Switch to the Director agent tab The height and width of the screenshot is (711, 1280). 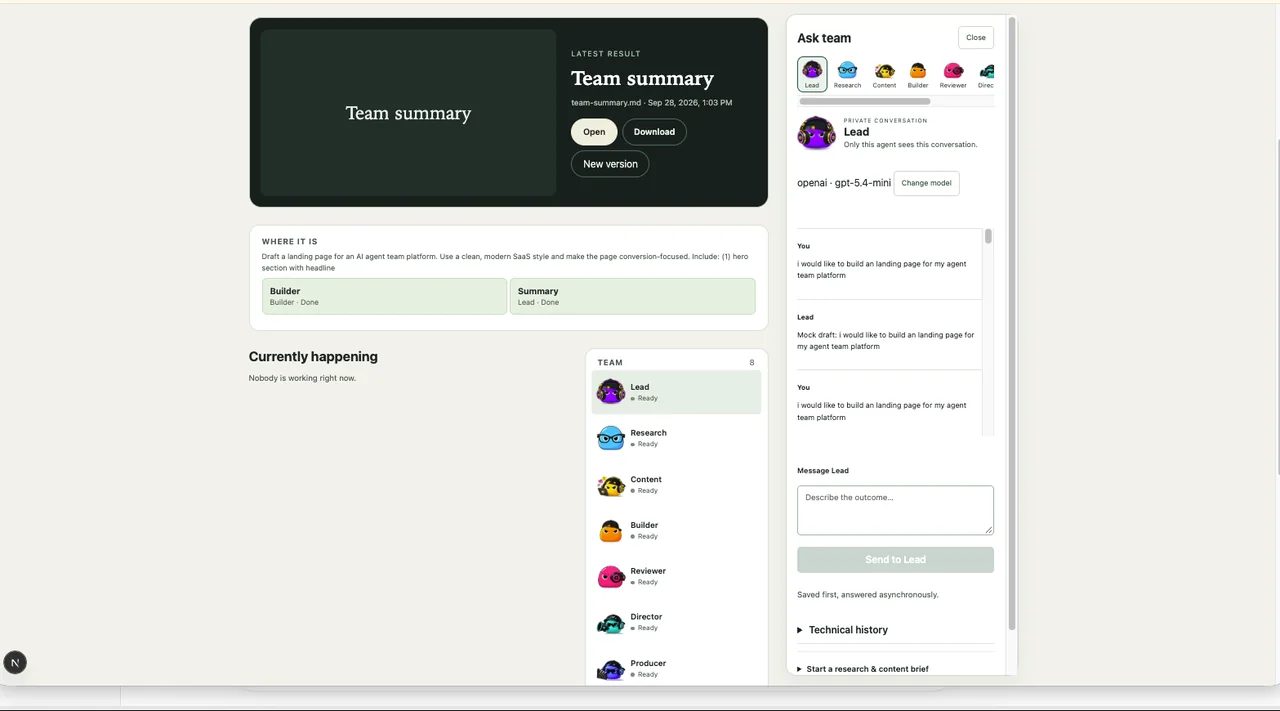(x=986, y=74)
